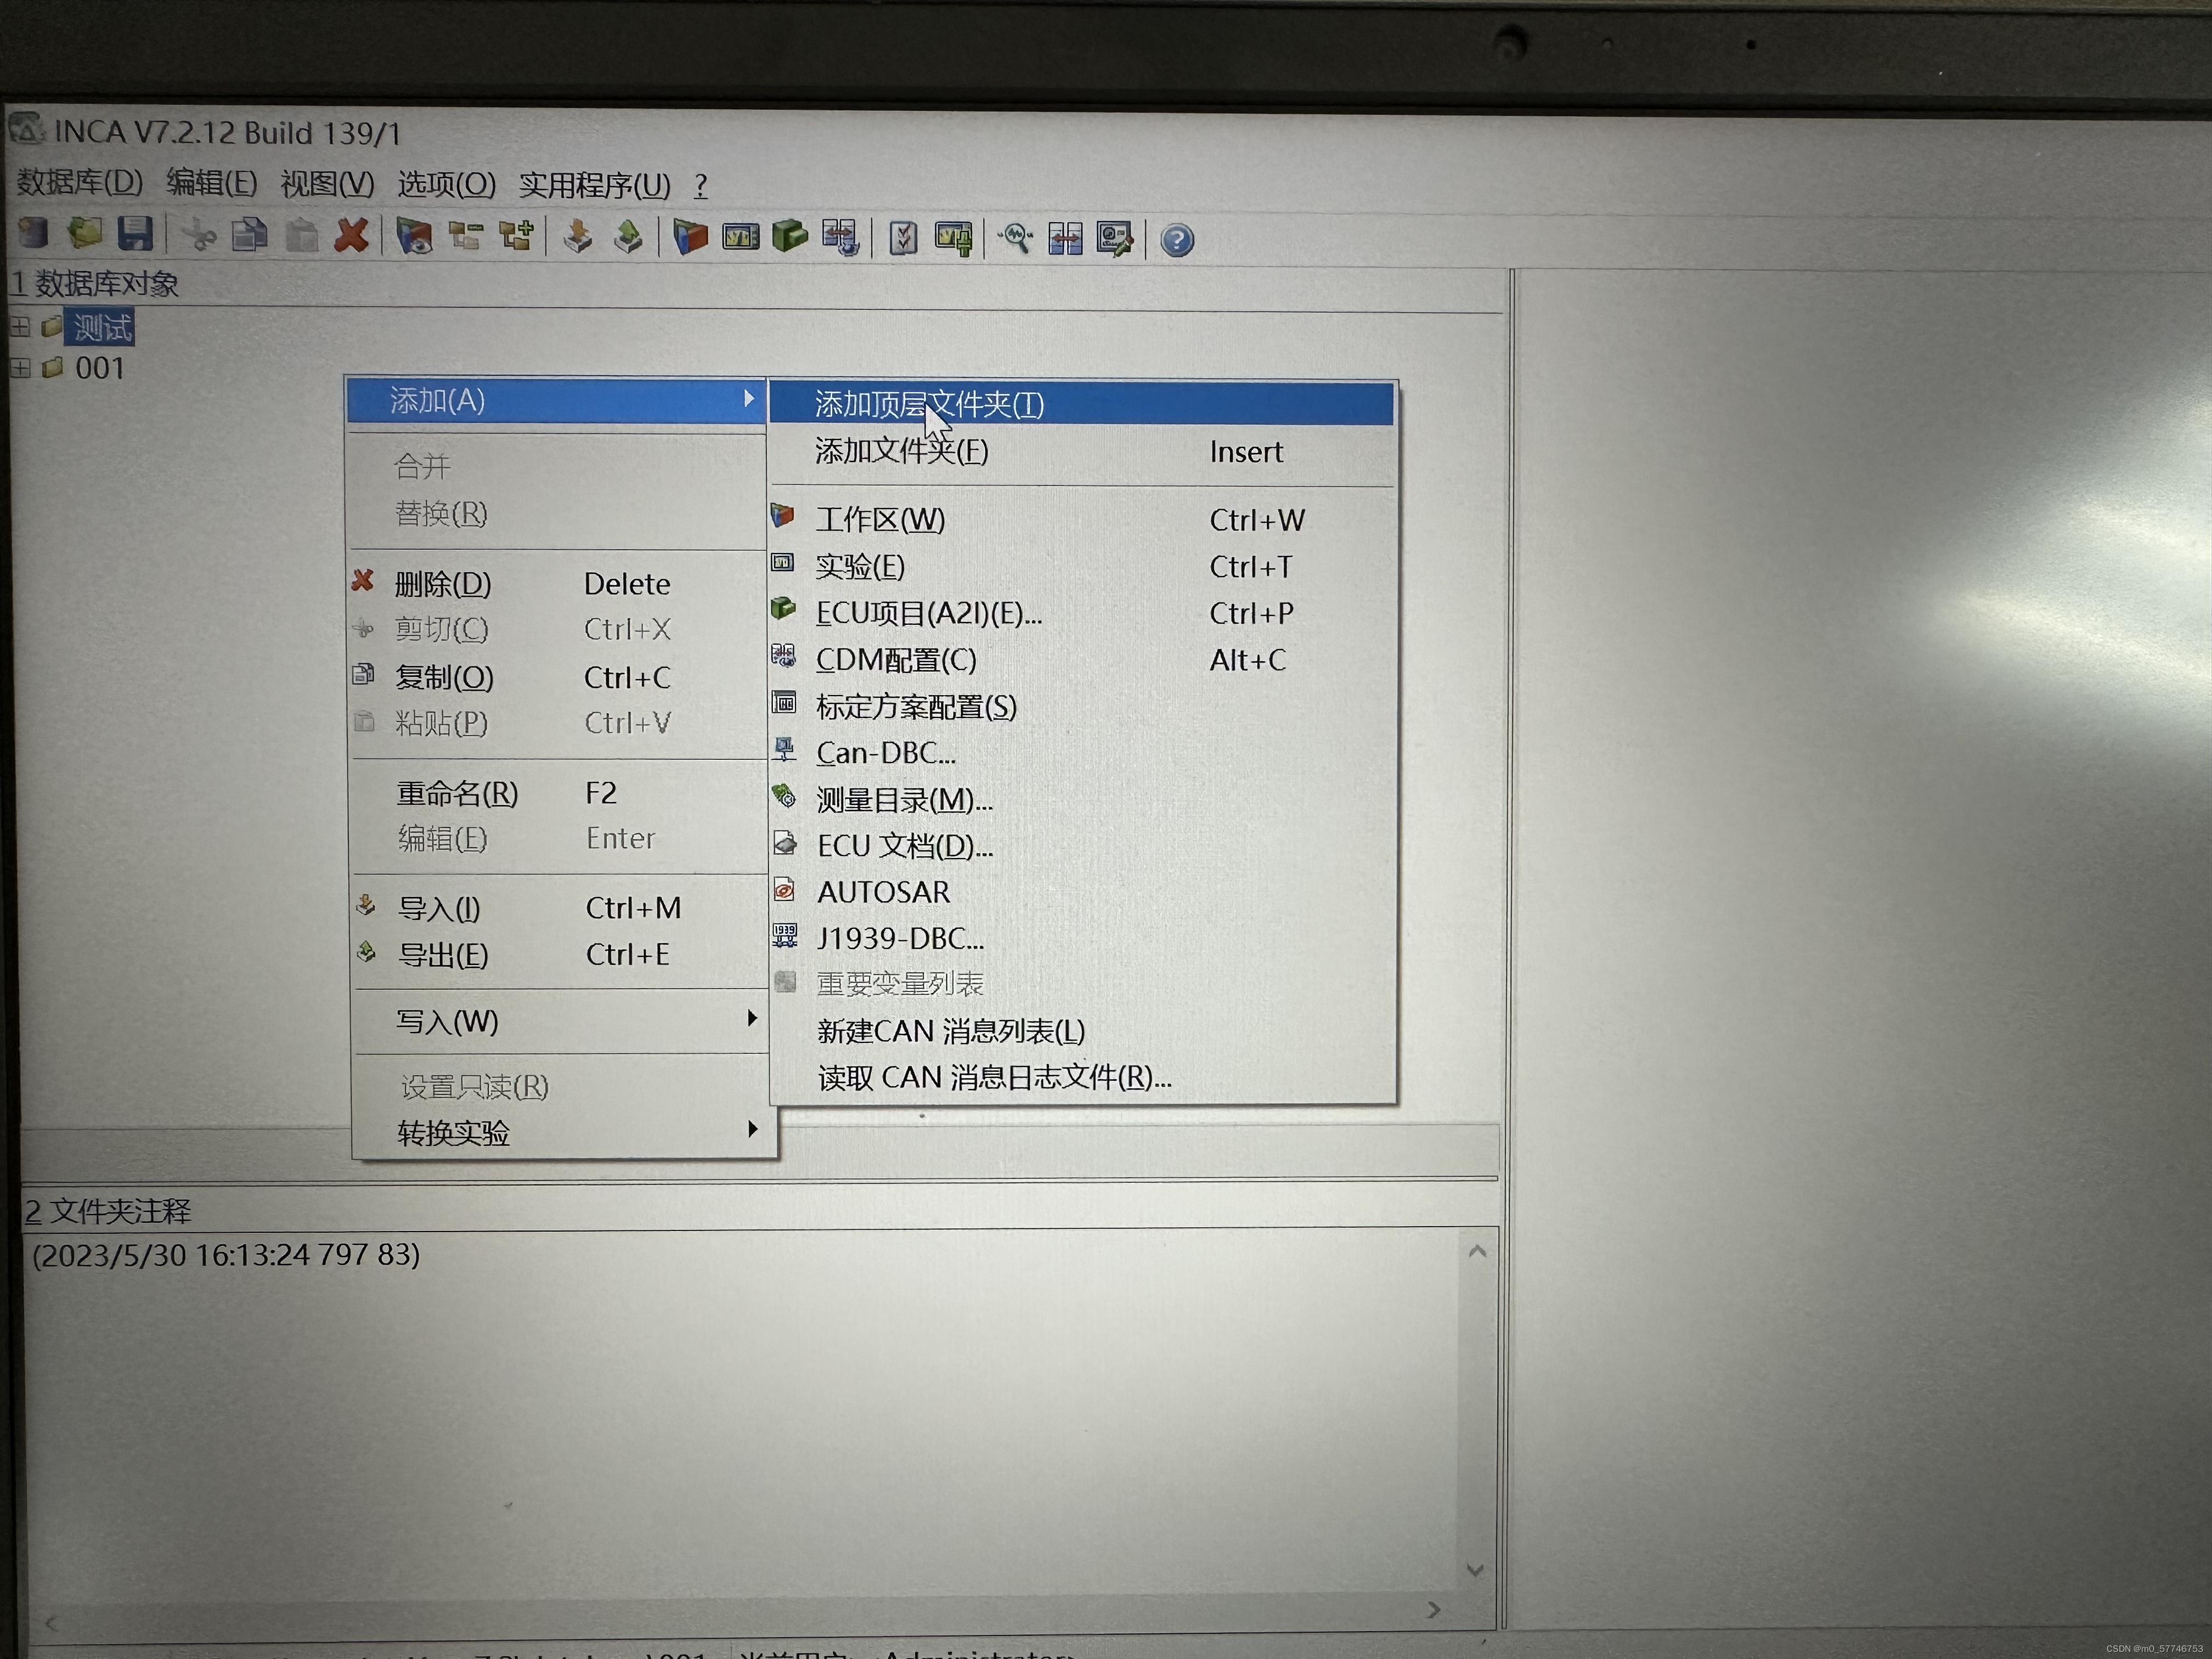This screenshot has height=1659, width=2212.
Task: Click scroll down arrow in folder comment pane
Action: click(x=1475, y=1569)
